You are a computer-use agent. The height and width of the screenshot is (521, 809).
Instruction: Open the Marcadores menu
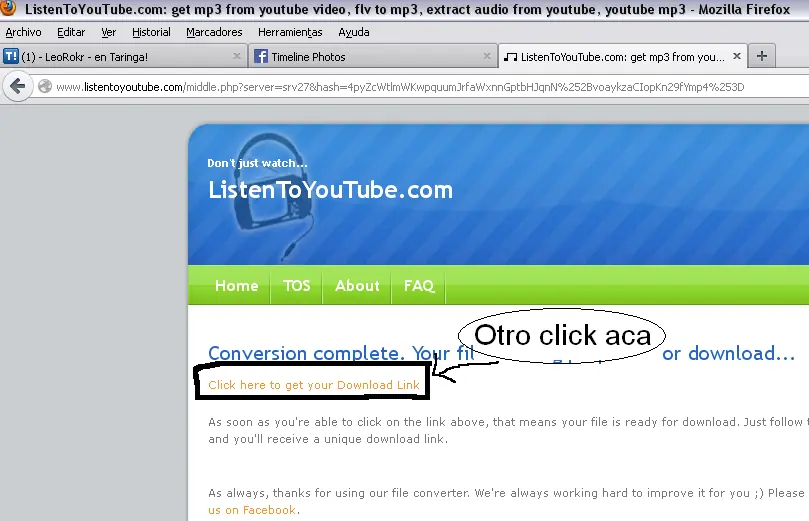(x=214, y=32)
